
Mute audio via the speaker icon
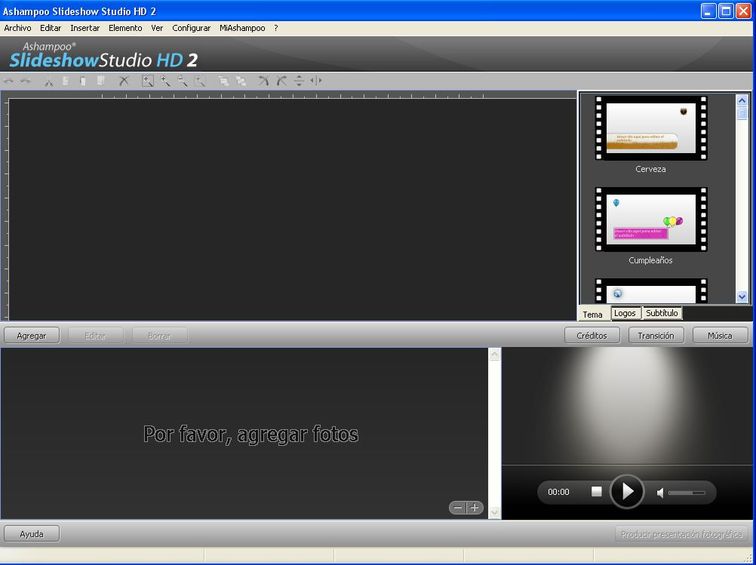pyautogui.click(x=660, y=492)
